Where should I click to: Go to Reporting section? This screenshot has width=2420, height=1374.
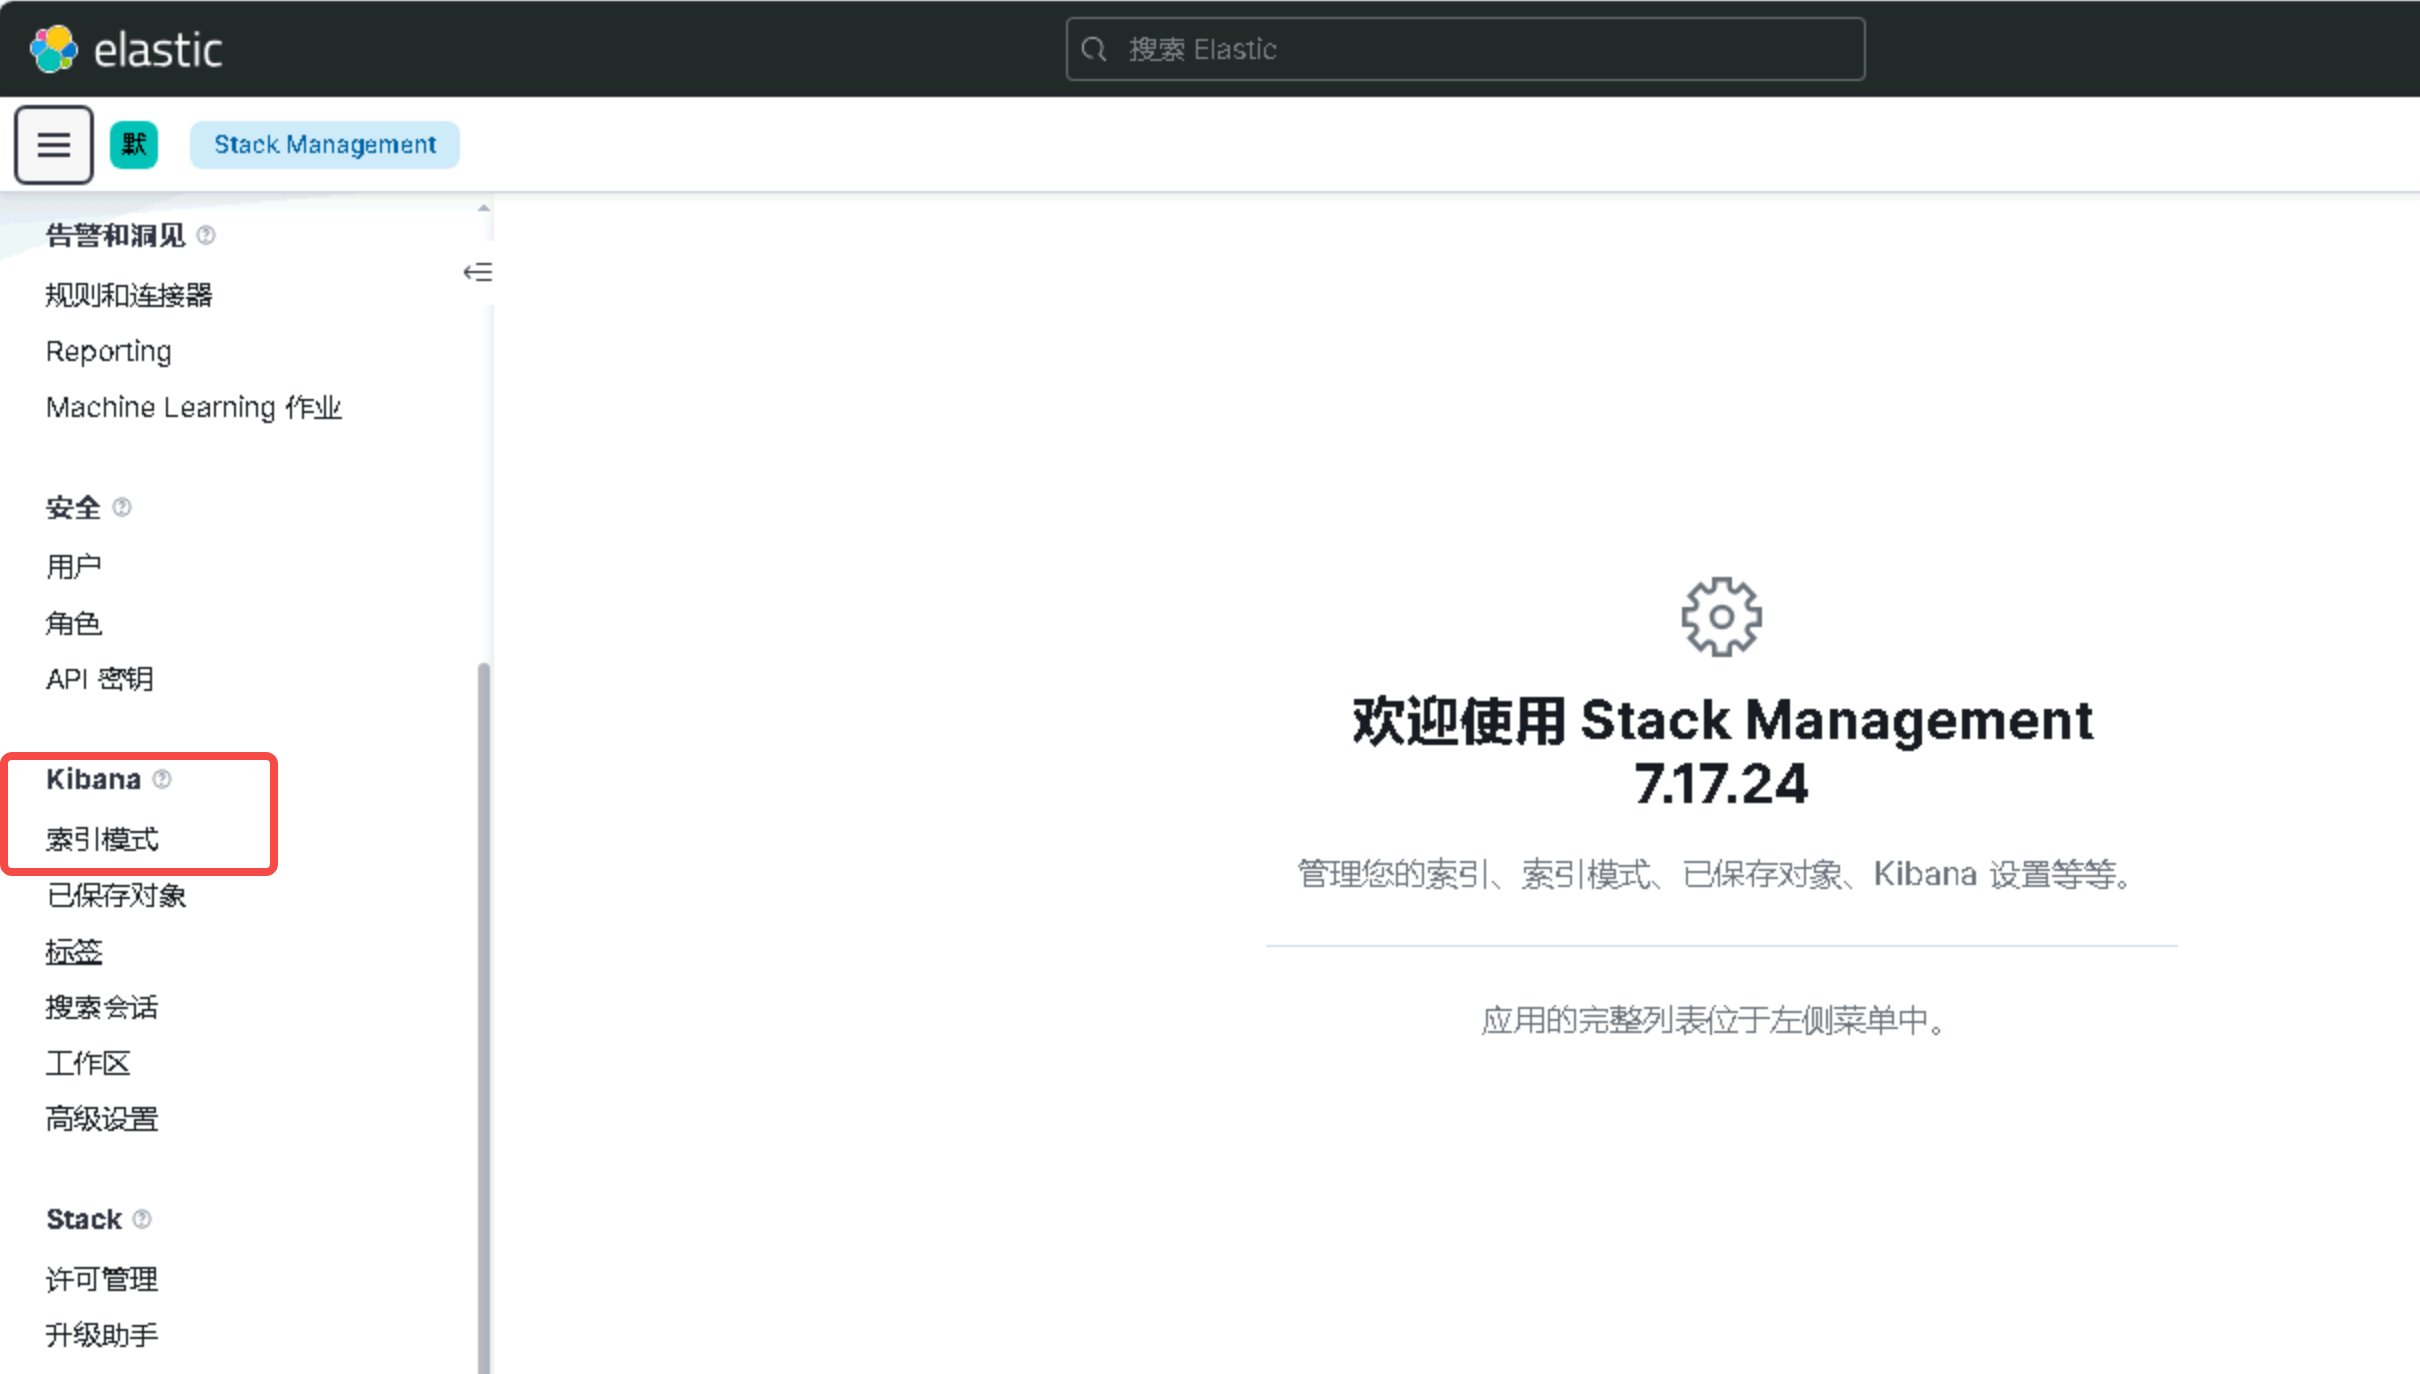point(109,351)
